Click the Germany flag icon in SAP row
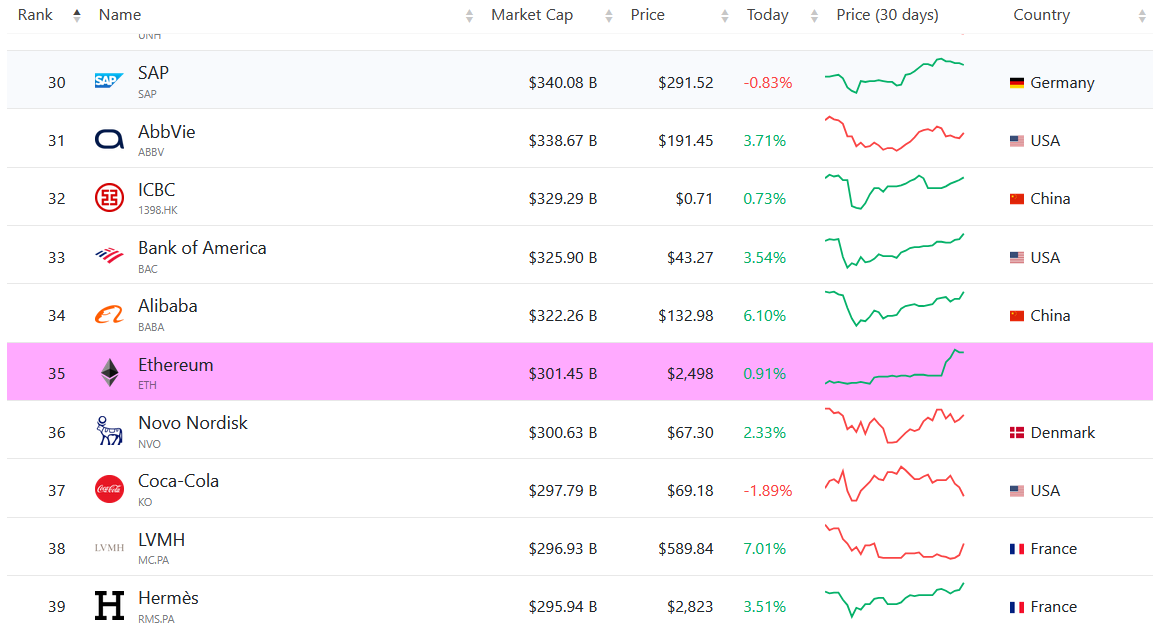 (x=1017, y=83)
